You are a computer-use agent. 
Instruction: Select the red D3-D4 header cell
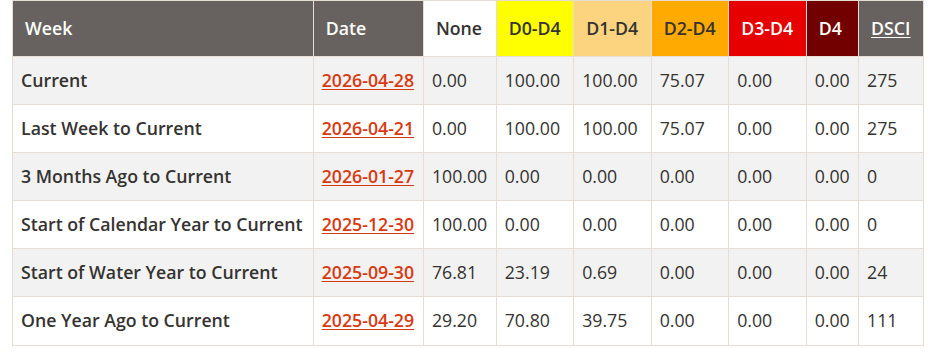click(x=768, y=29)
